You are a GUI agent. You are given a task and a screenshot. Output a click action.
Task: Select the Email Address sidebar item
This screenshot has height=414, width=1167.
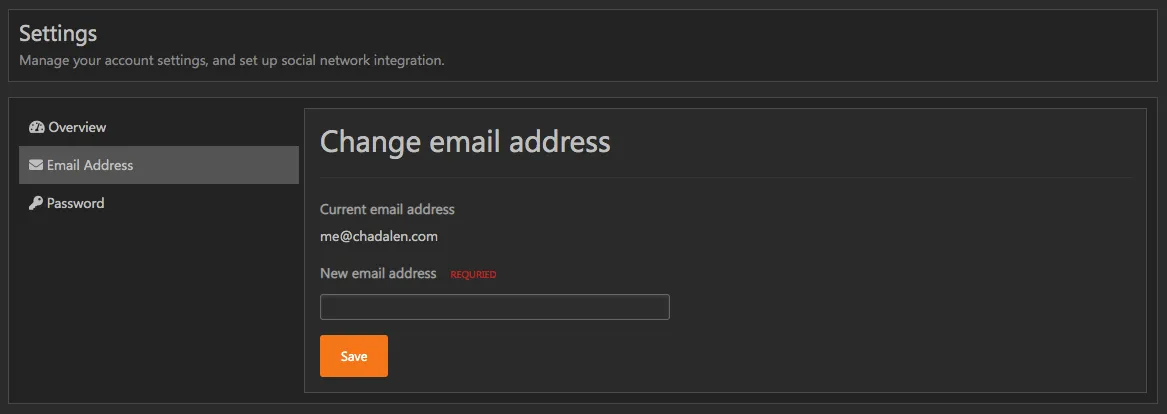tap(90, 165)
